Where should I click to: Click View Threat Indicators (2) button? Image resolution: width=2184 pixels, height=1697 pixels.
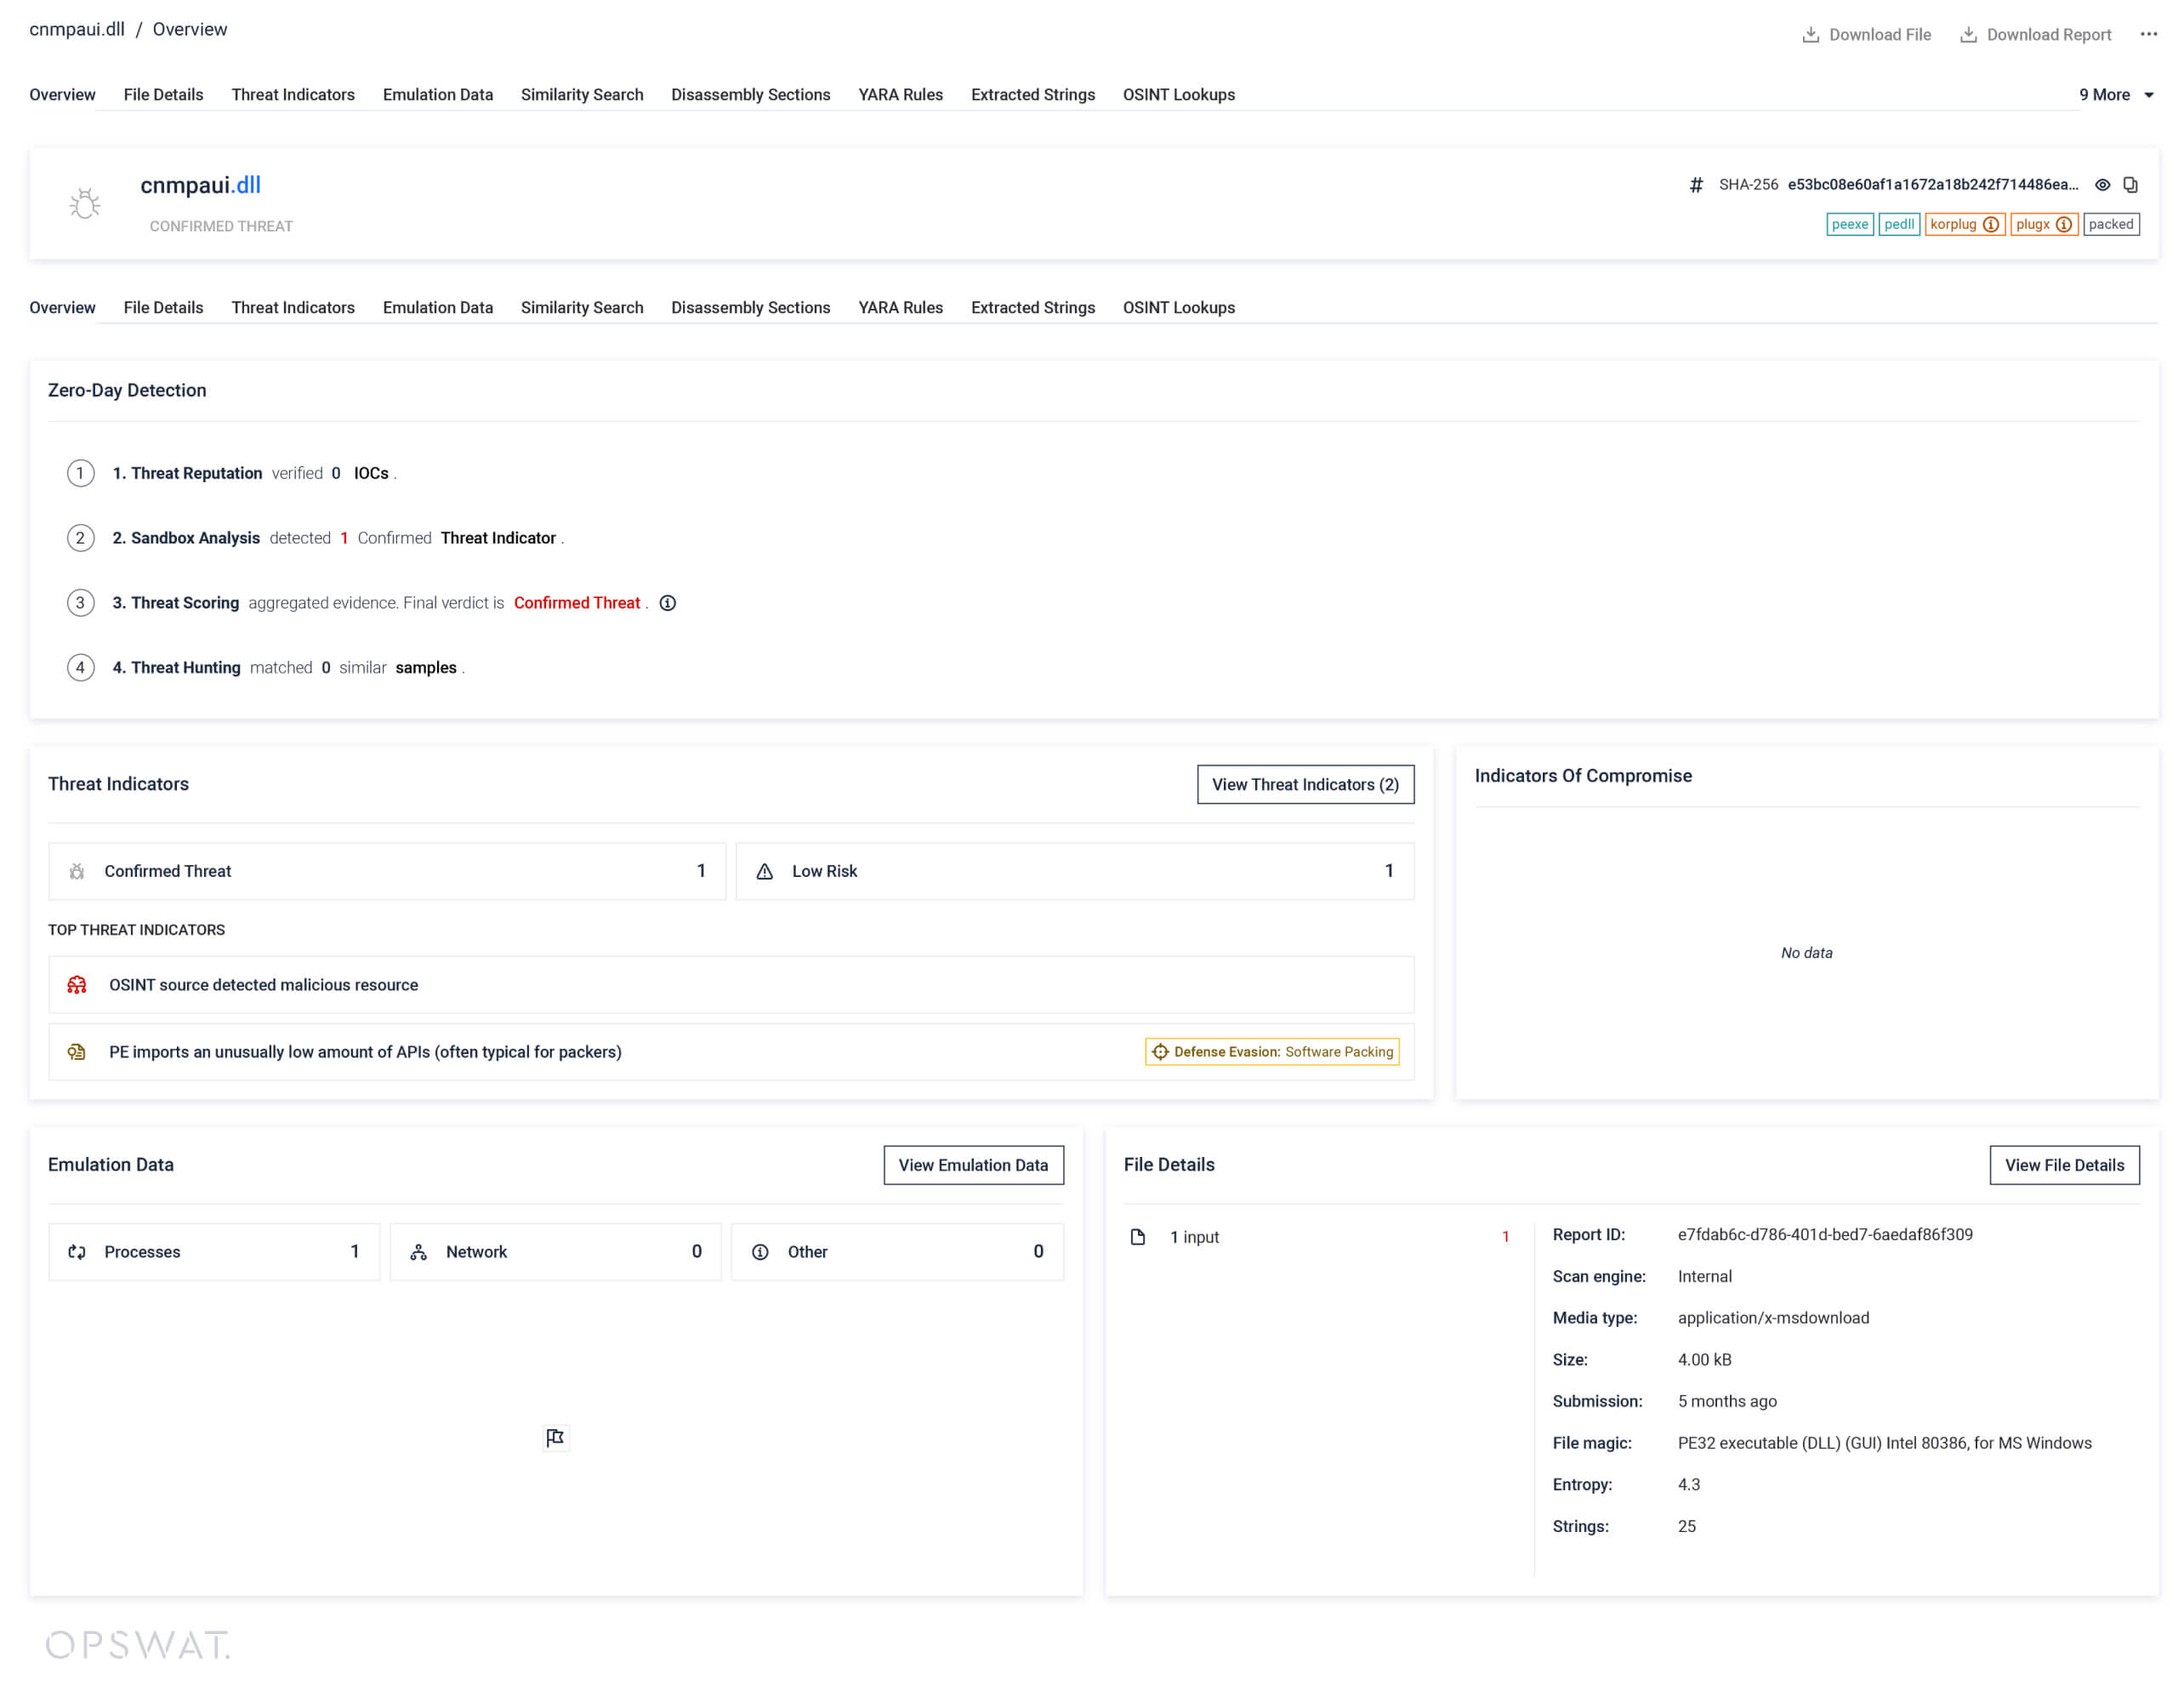1305,785
